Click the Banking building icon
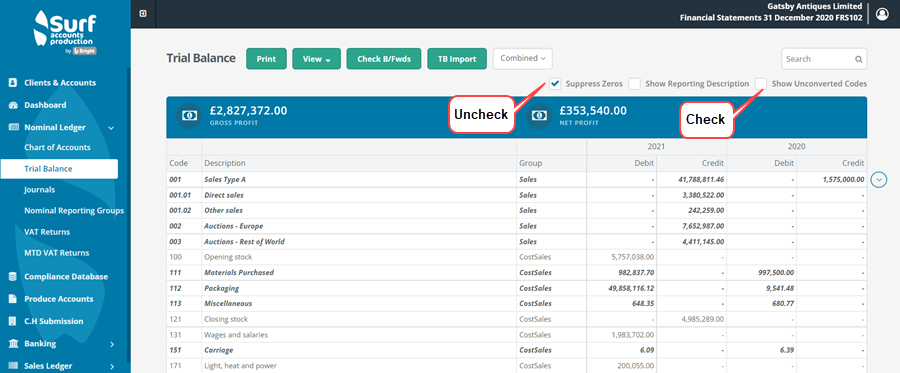Image resolution: width=900 pixels, height=373 pixels. [x=13, y=344]
